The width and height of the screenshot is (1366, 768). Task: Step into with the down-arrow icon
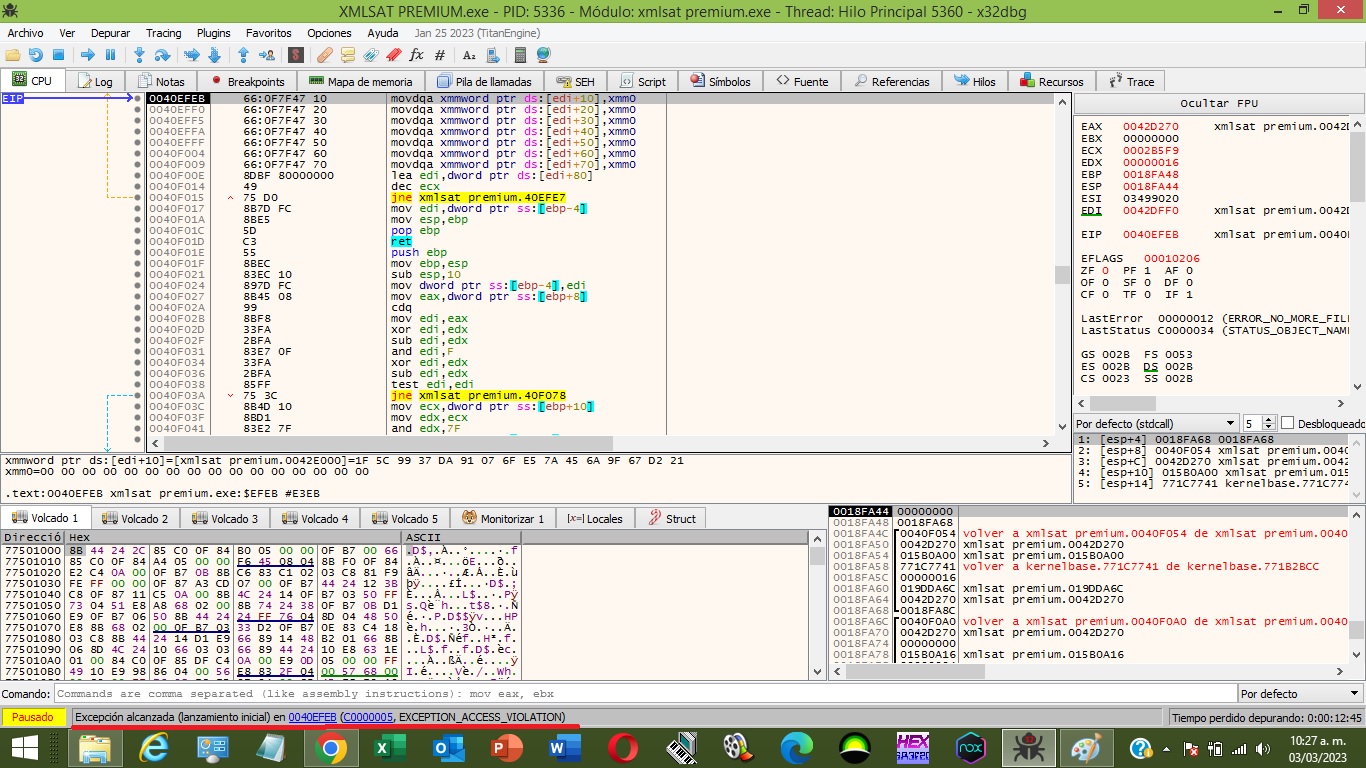tap(139, 55)
